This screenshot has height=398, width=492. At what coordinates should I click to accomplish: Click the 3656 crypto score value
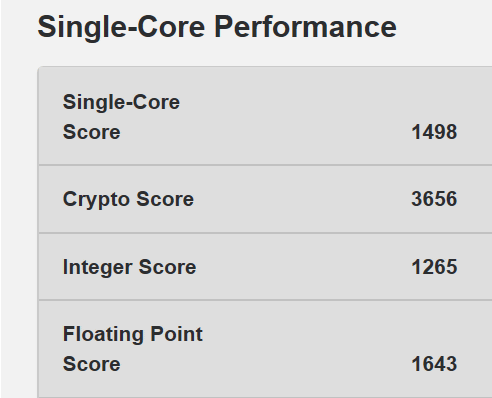coord(434,199)
